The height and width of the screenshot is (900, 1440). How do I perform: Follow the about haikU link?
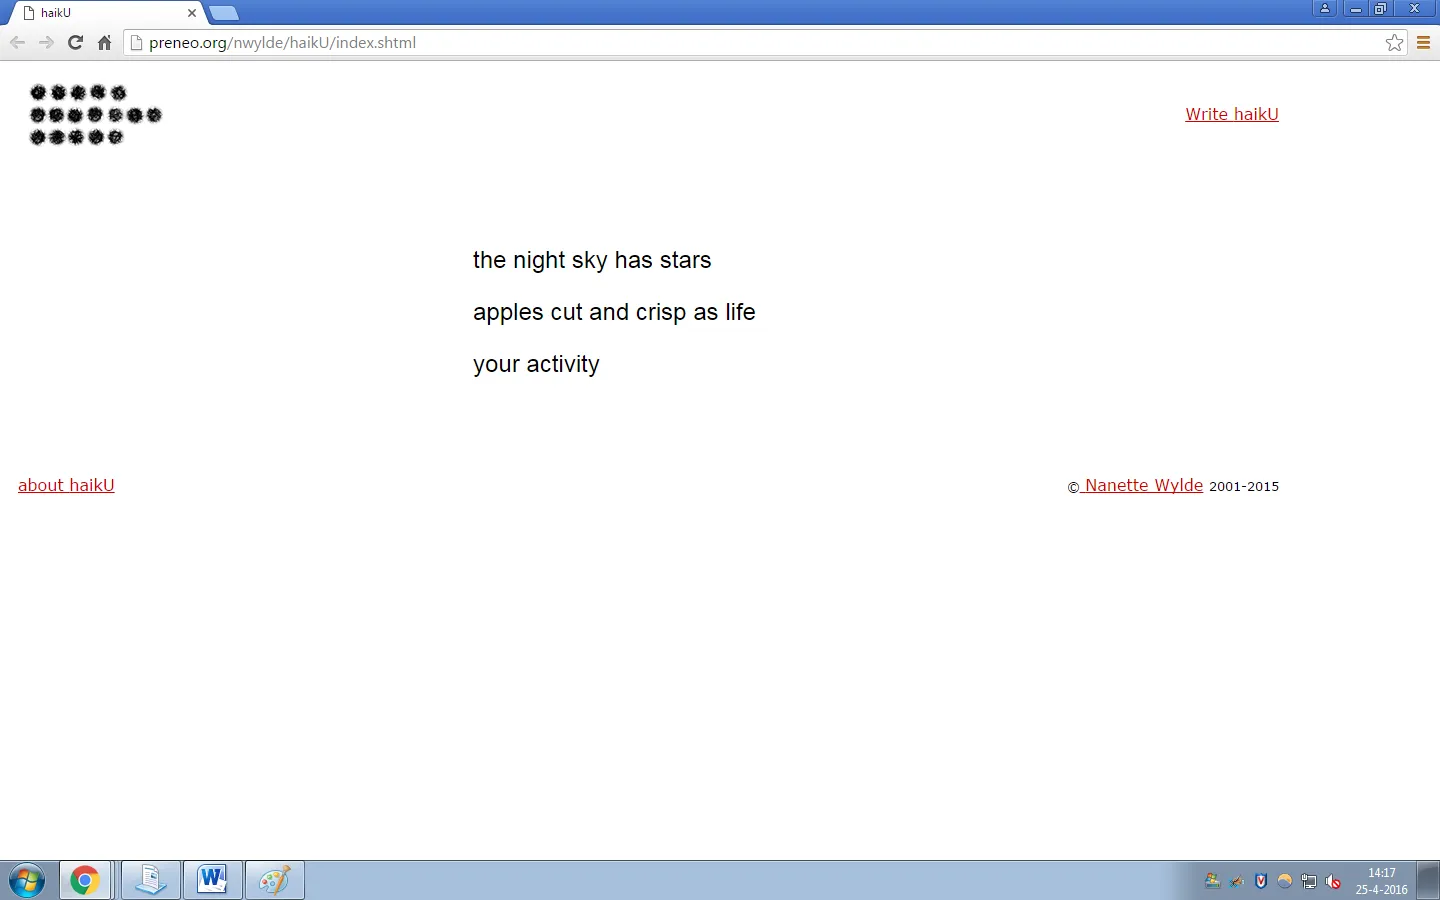tap(66, 485)
